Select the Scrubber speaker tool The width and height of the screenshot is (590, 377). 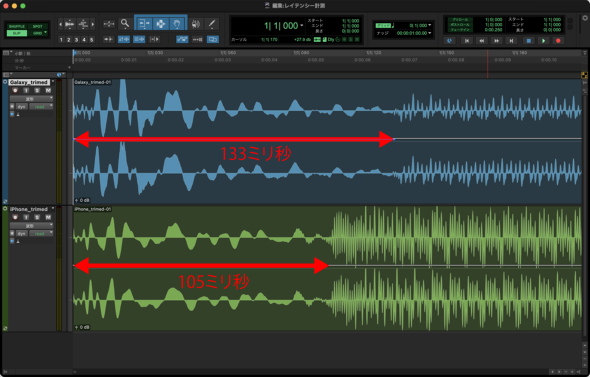(195, 24)
